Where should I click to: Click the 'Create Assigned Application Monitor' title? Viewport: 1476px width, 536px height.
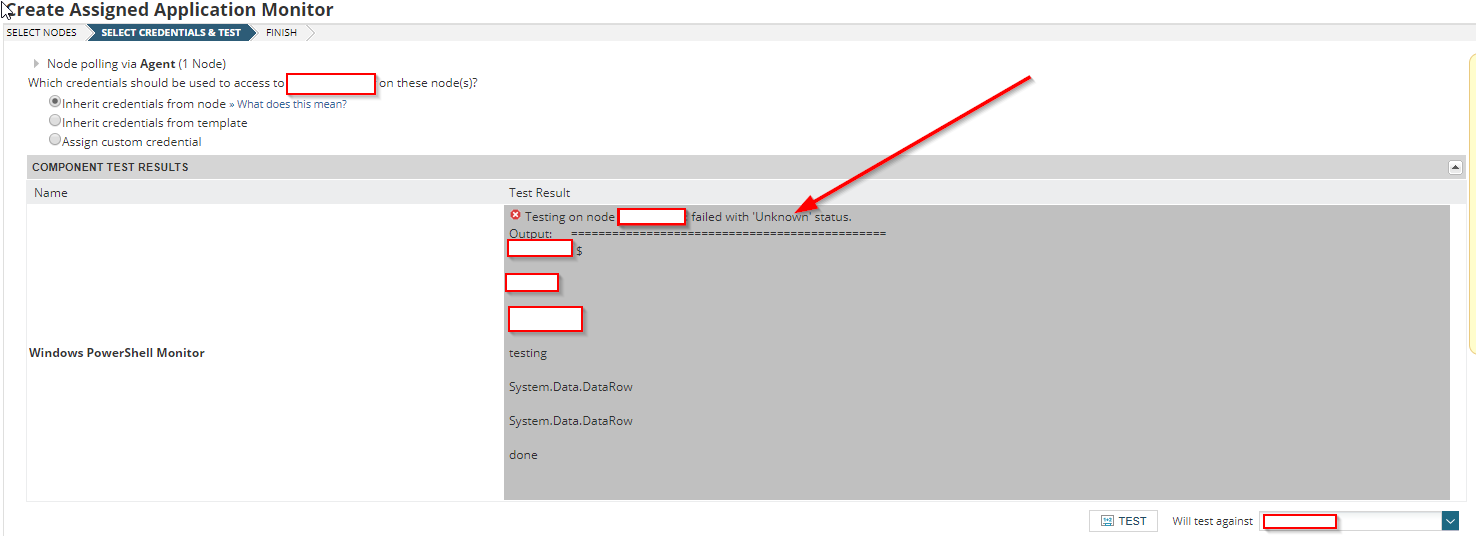170,10
